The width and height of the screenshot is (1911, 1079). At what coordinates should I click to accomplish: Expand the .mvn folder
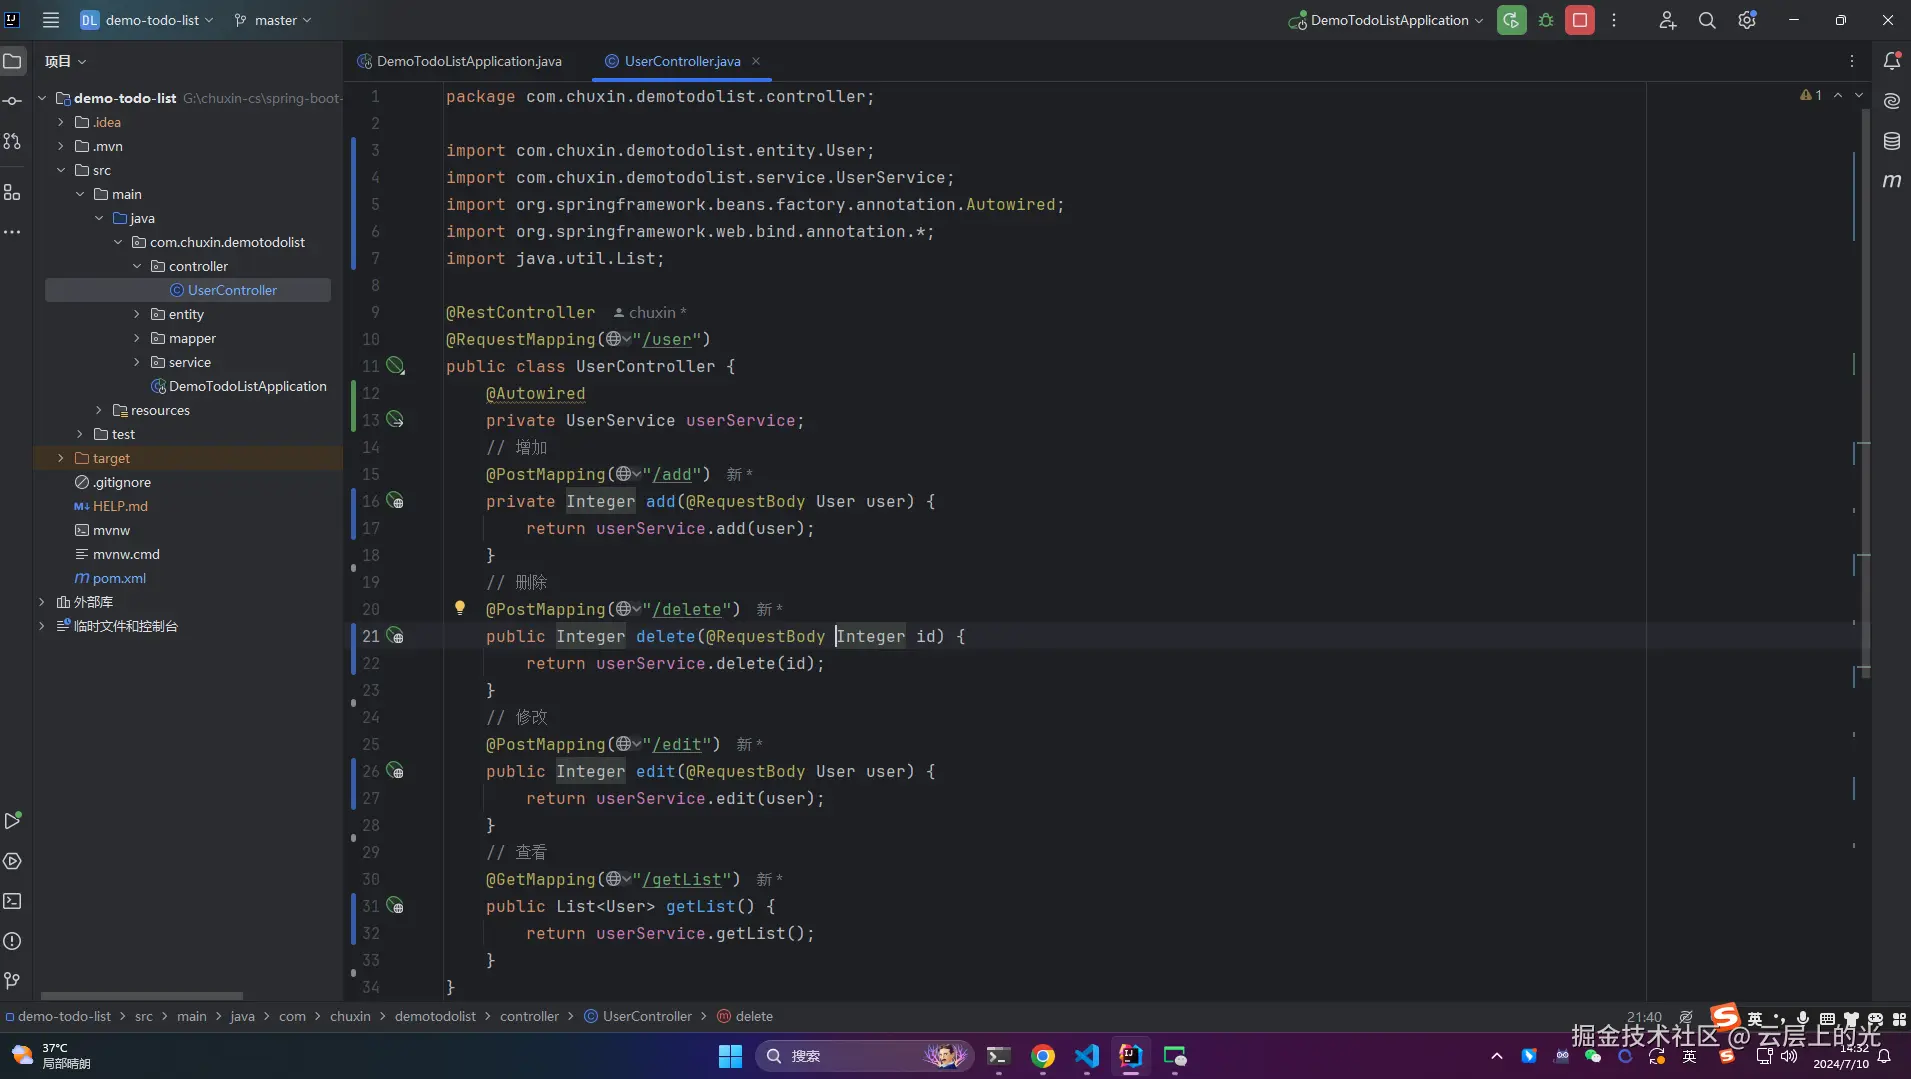[61, 146]
